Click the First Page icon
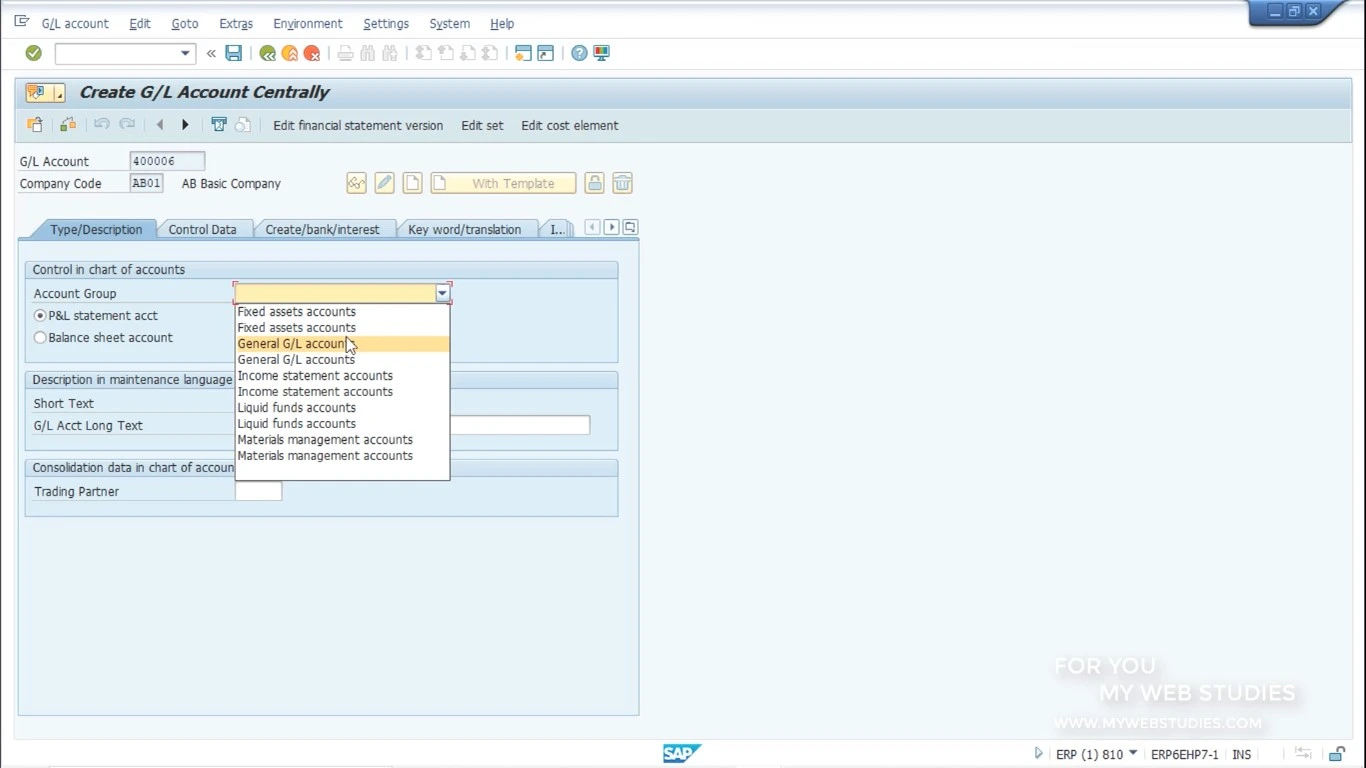 tap(423, 53)
